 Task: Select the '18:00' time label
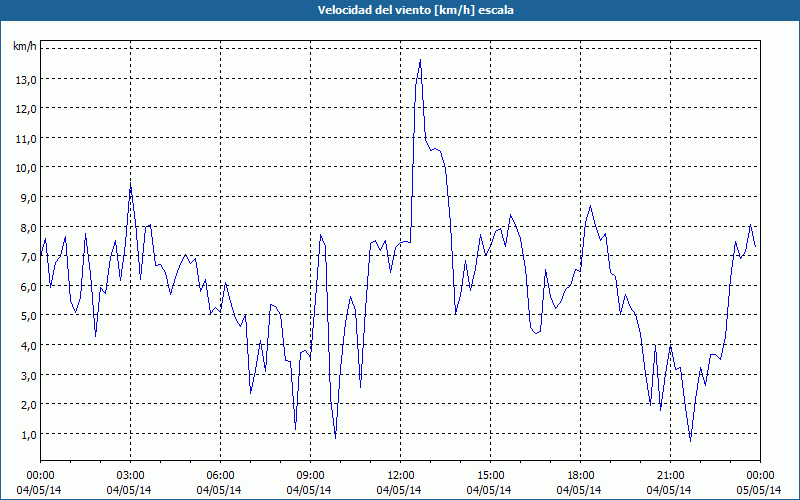point(581,476)
